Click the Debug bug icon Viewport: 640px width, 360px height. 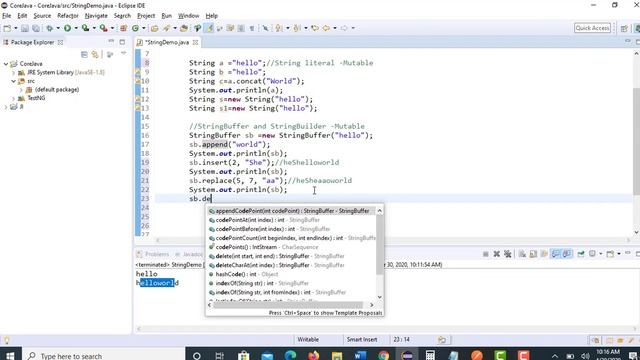pos(49,28)
